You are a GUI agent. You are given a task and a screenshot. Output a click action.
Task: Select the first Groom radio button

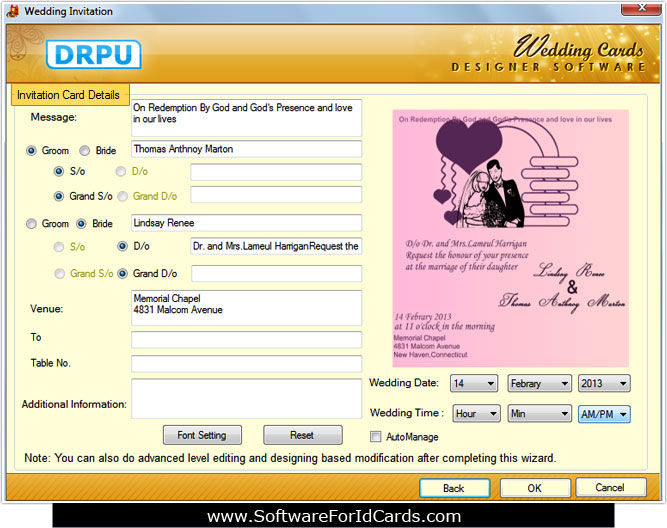click(31, 151)
